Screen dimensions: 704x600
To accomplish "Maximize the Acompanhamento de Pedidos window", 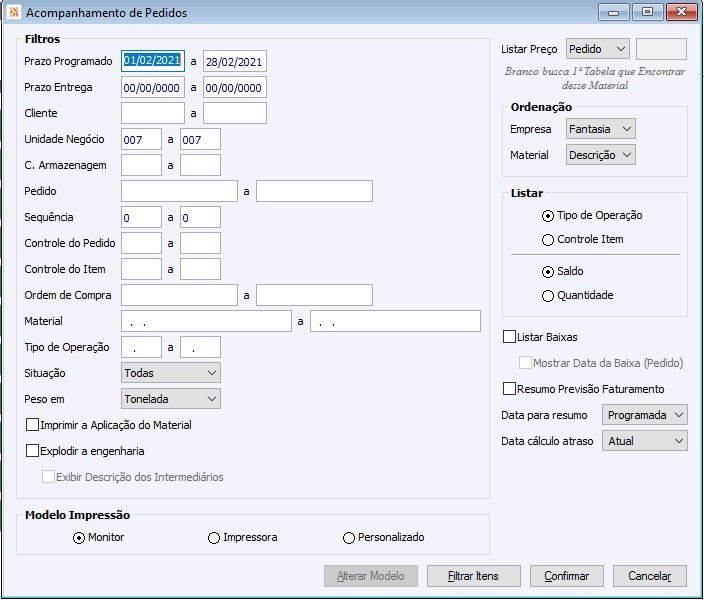I will 647,12.
